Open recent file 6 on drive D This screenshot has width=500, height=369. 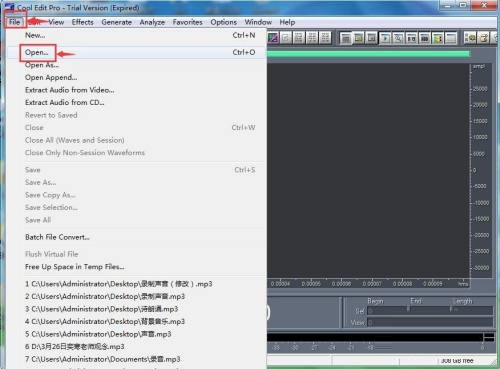pyautogui.click(x=137, y=347)
